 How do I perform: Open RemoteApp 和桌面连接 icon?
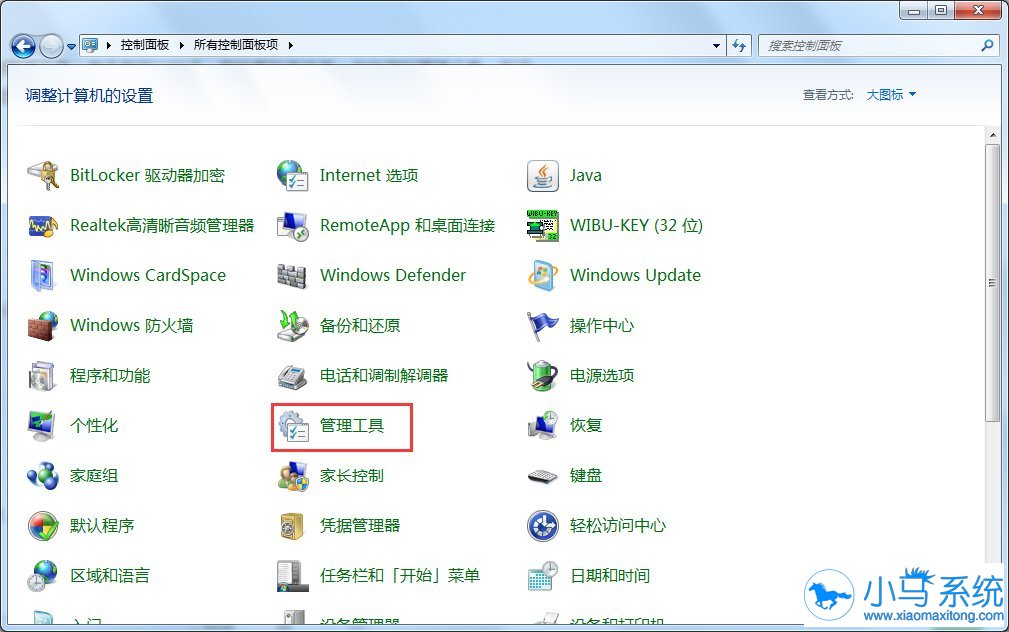pos(293,225)
